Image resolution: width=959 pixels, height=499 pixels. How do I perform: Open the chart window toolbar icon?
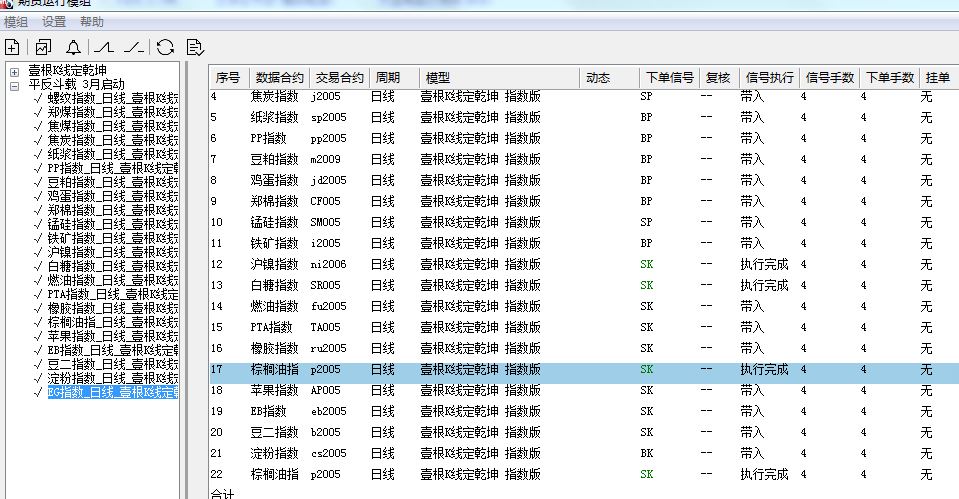[x=43, y=47]
